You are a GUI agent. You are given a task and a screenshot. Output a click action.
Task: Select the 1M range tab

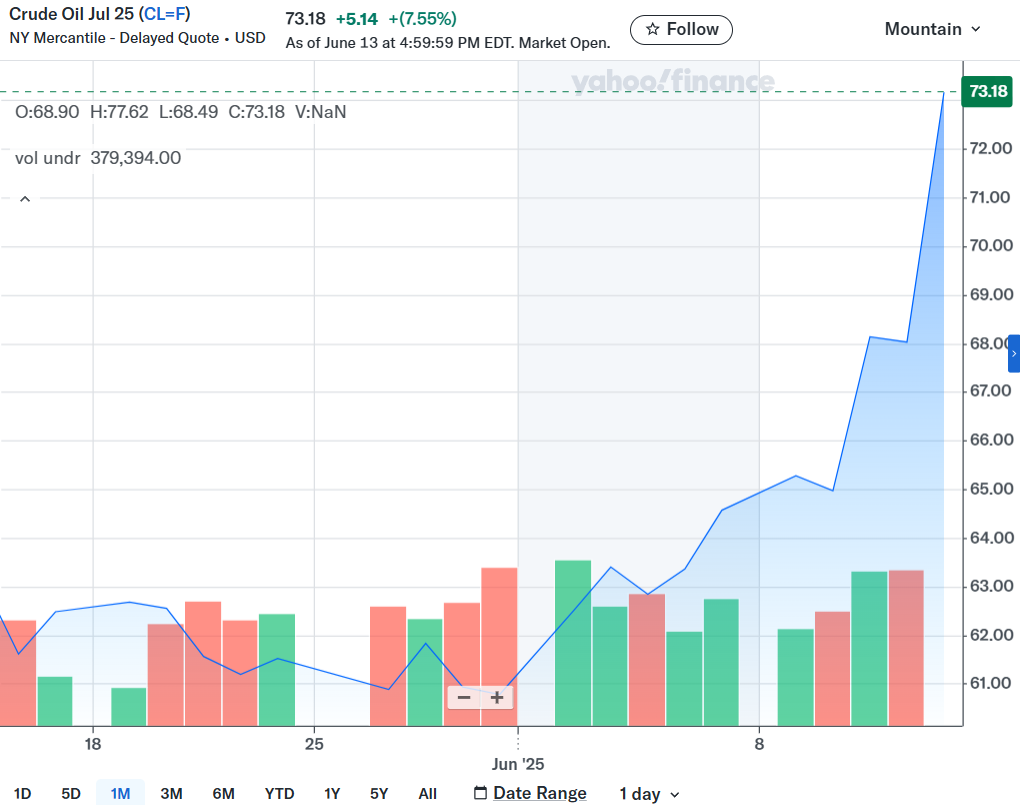120,793
